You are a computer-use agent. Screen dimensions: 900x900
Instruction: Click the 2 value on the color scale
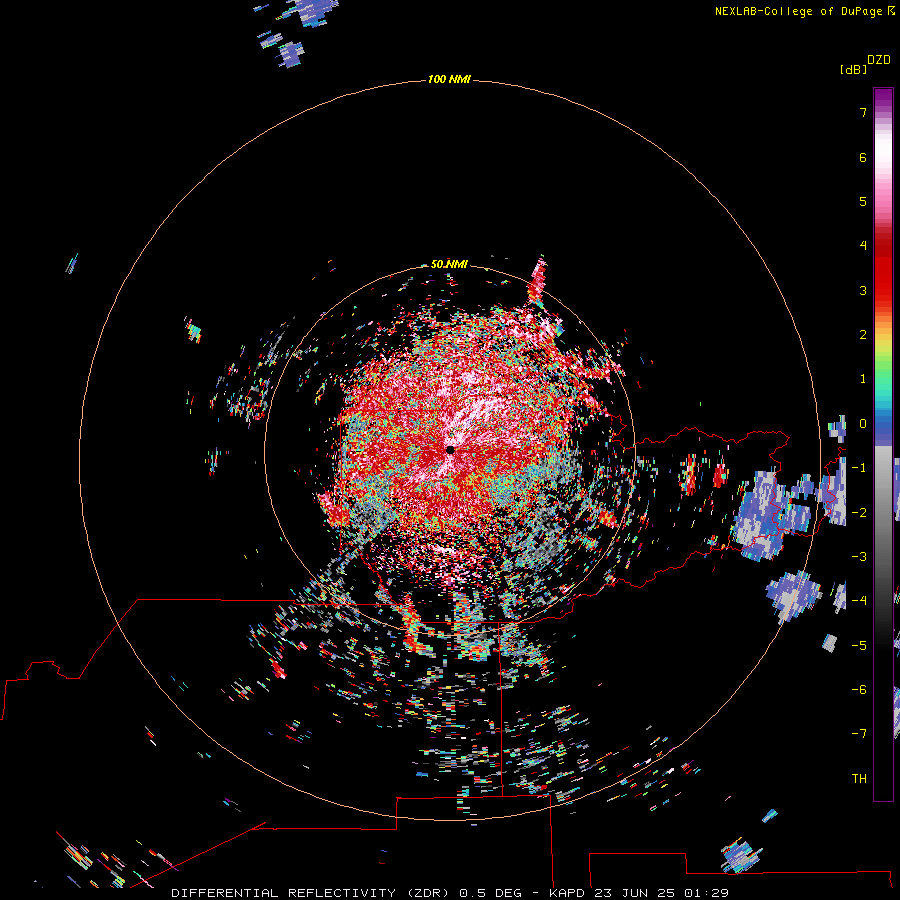[x=863, y=335]
